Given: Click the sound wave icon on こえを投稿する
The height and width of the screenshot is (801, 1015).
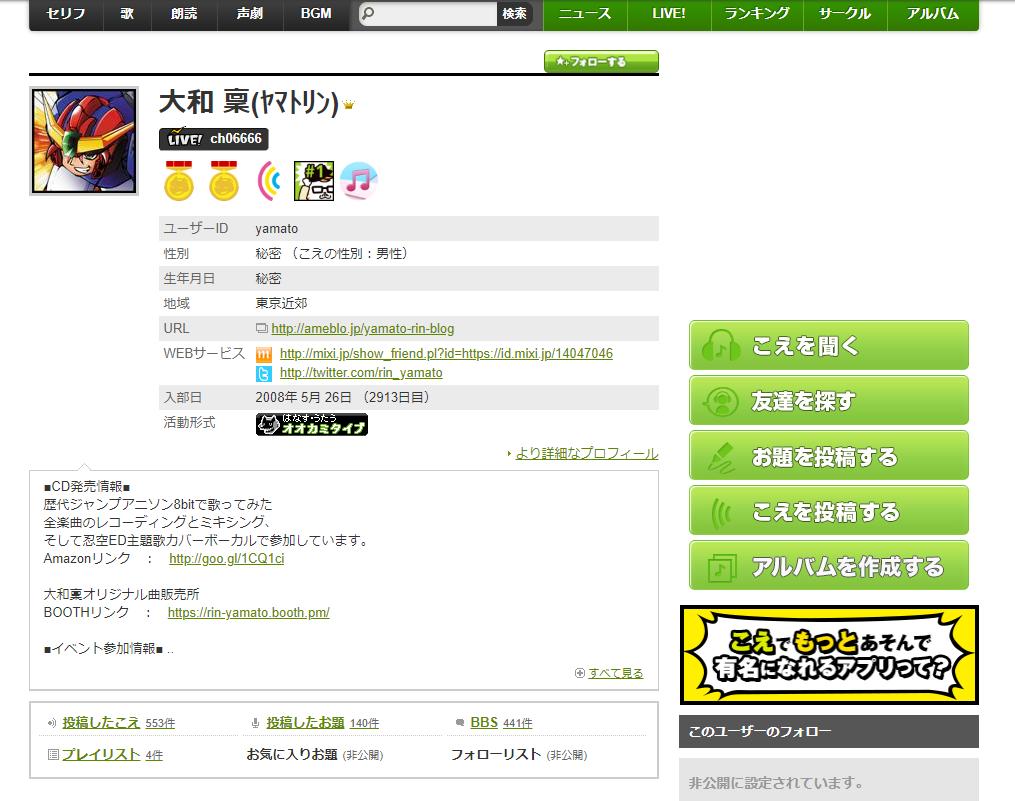Looking at the screenshot, I should click(720, 513).
